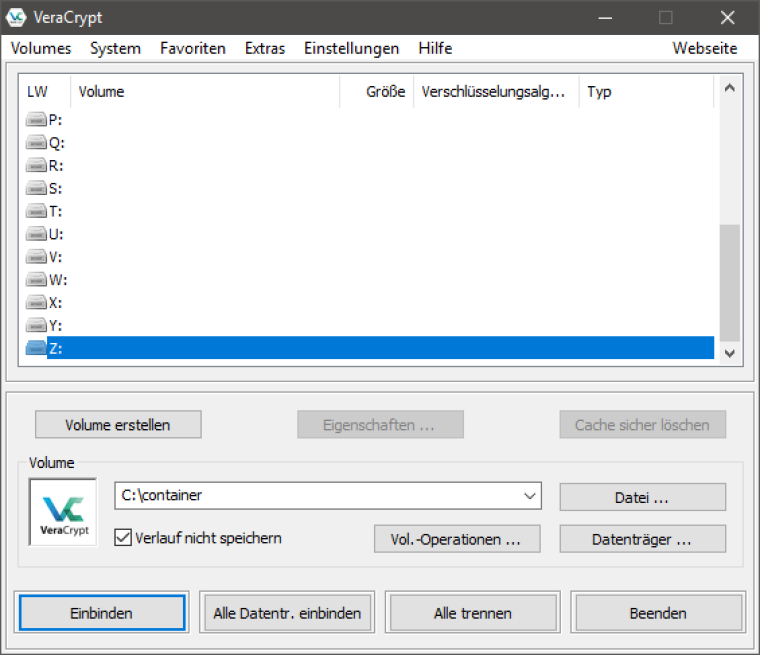
Task: Click the VeraCrypt logo in the Volume group
Action: [63, 512]
